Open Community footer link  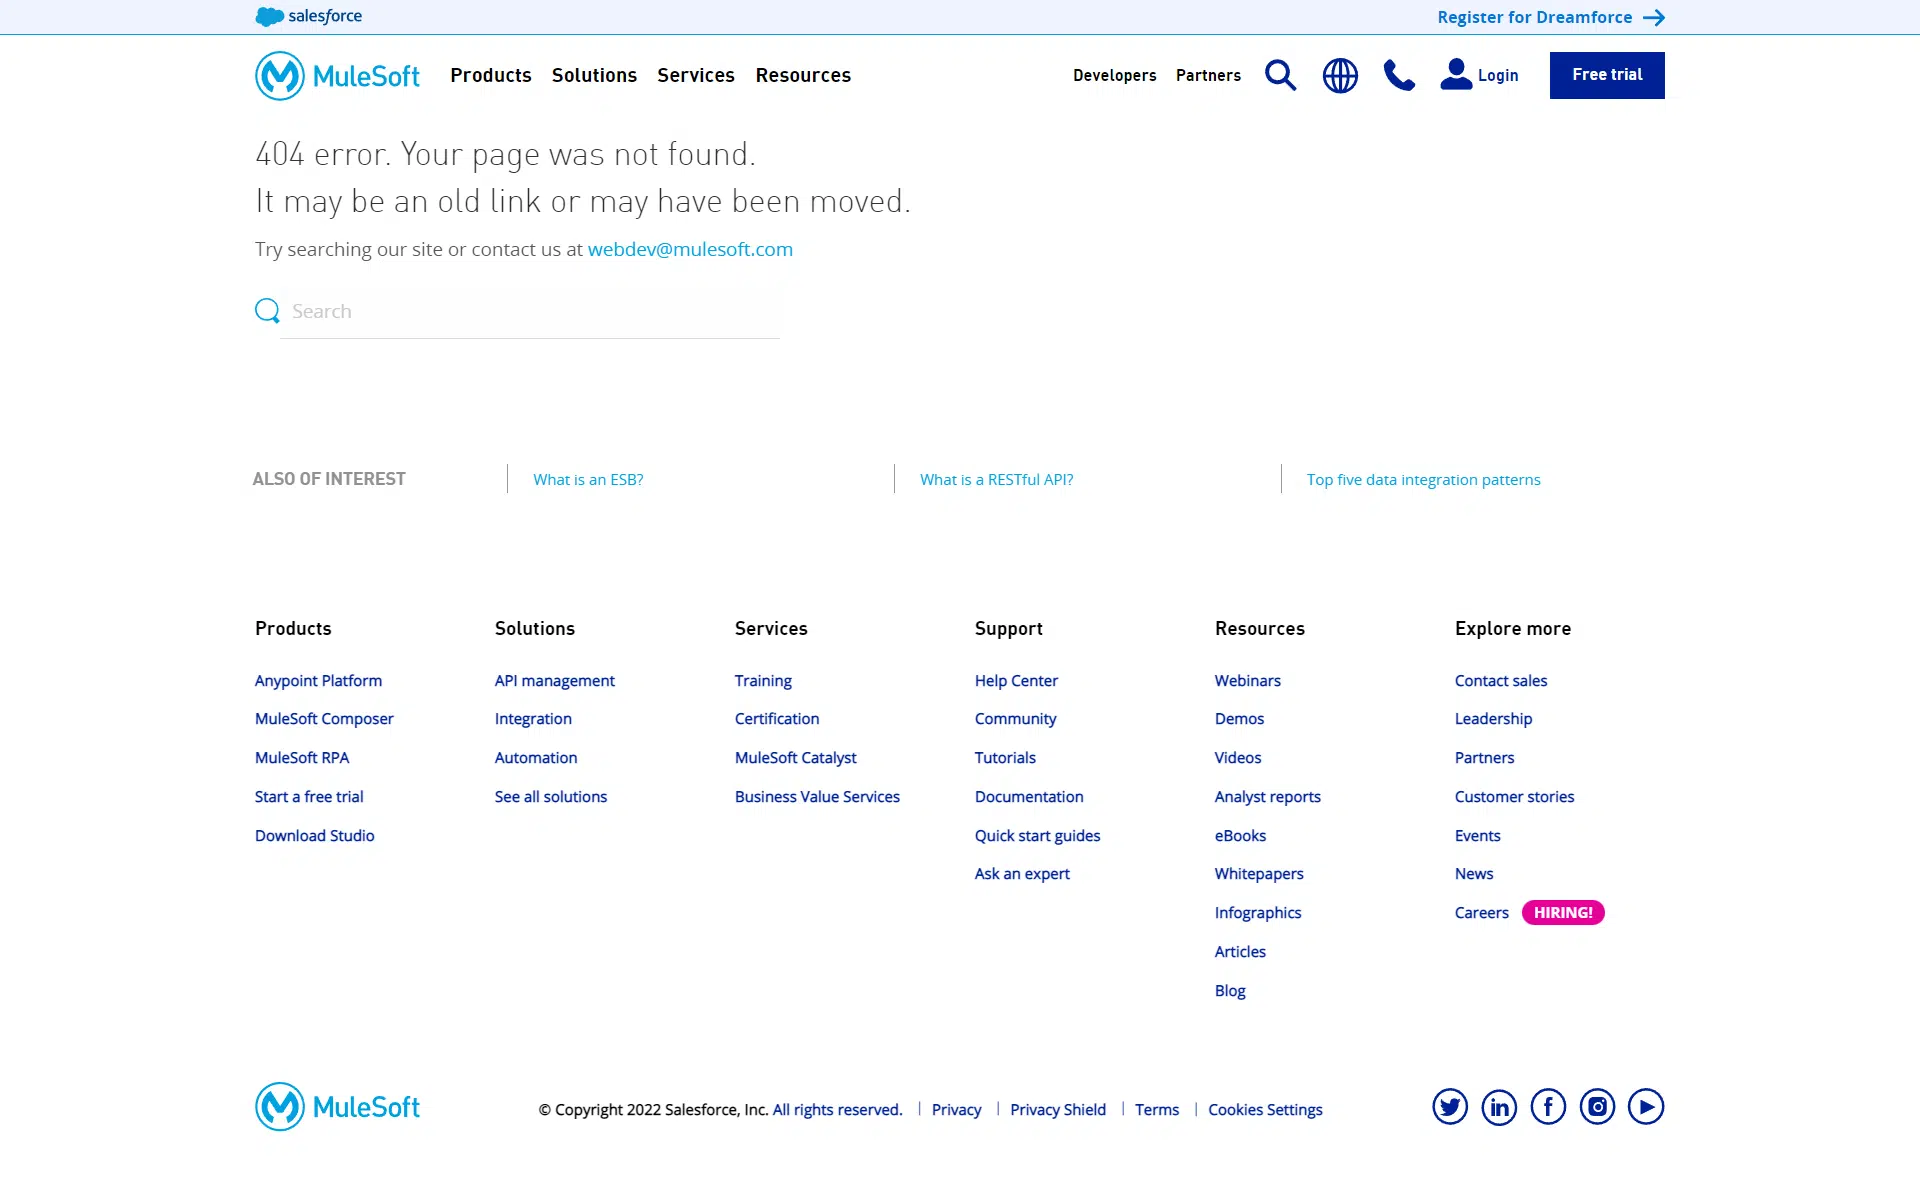tap(1015, 718)
